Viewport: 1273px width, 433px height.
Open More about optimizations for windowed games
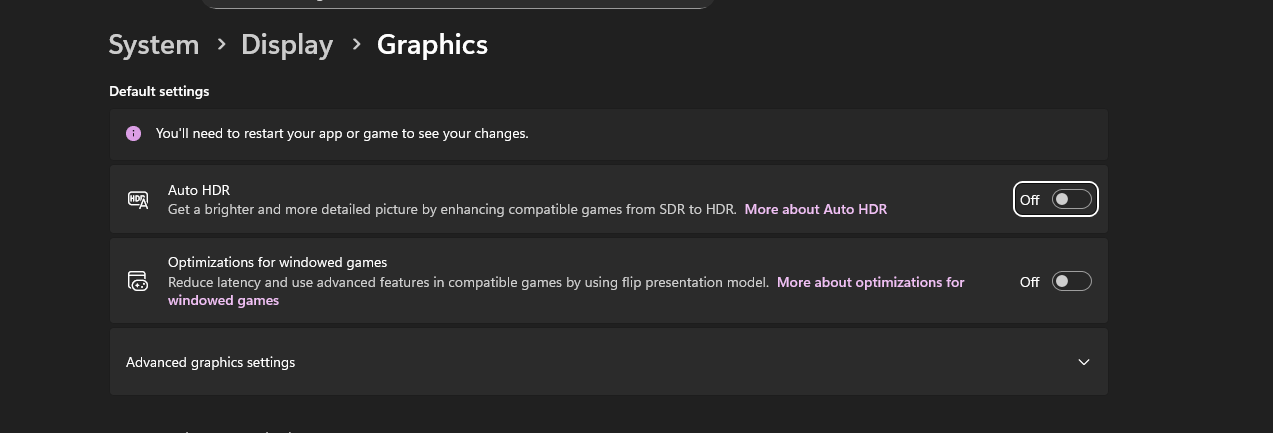point(870,282)
